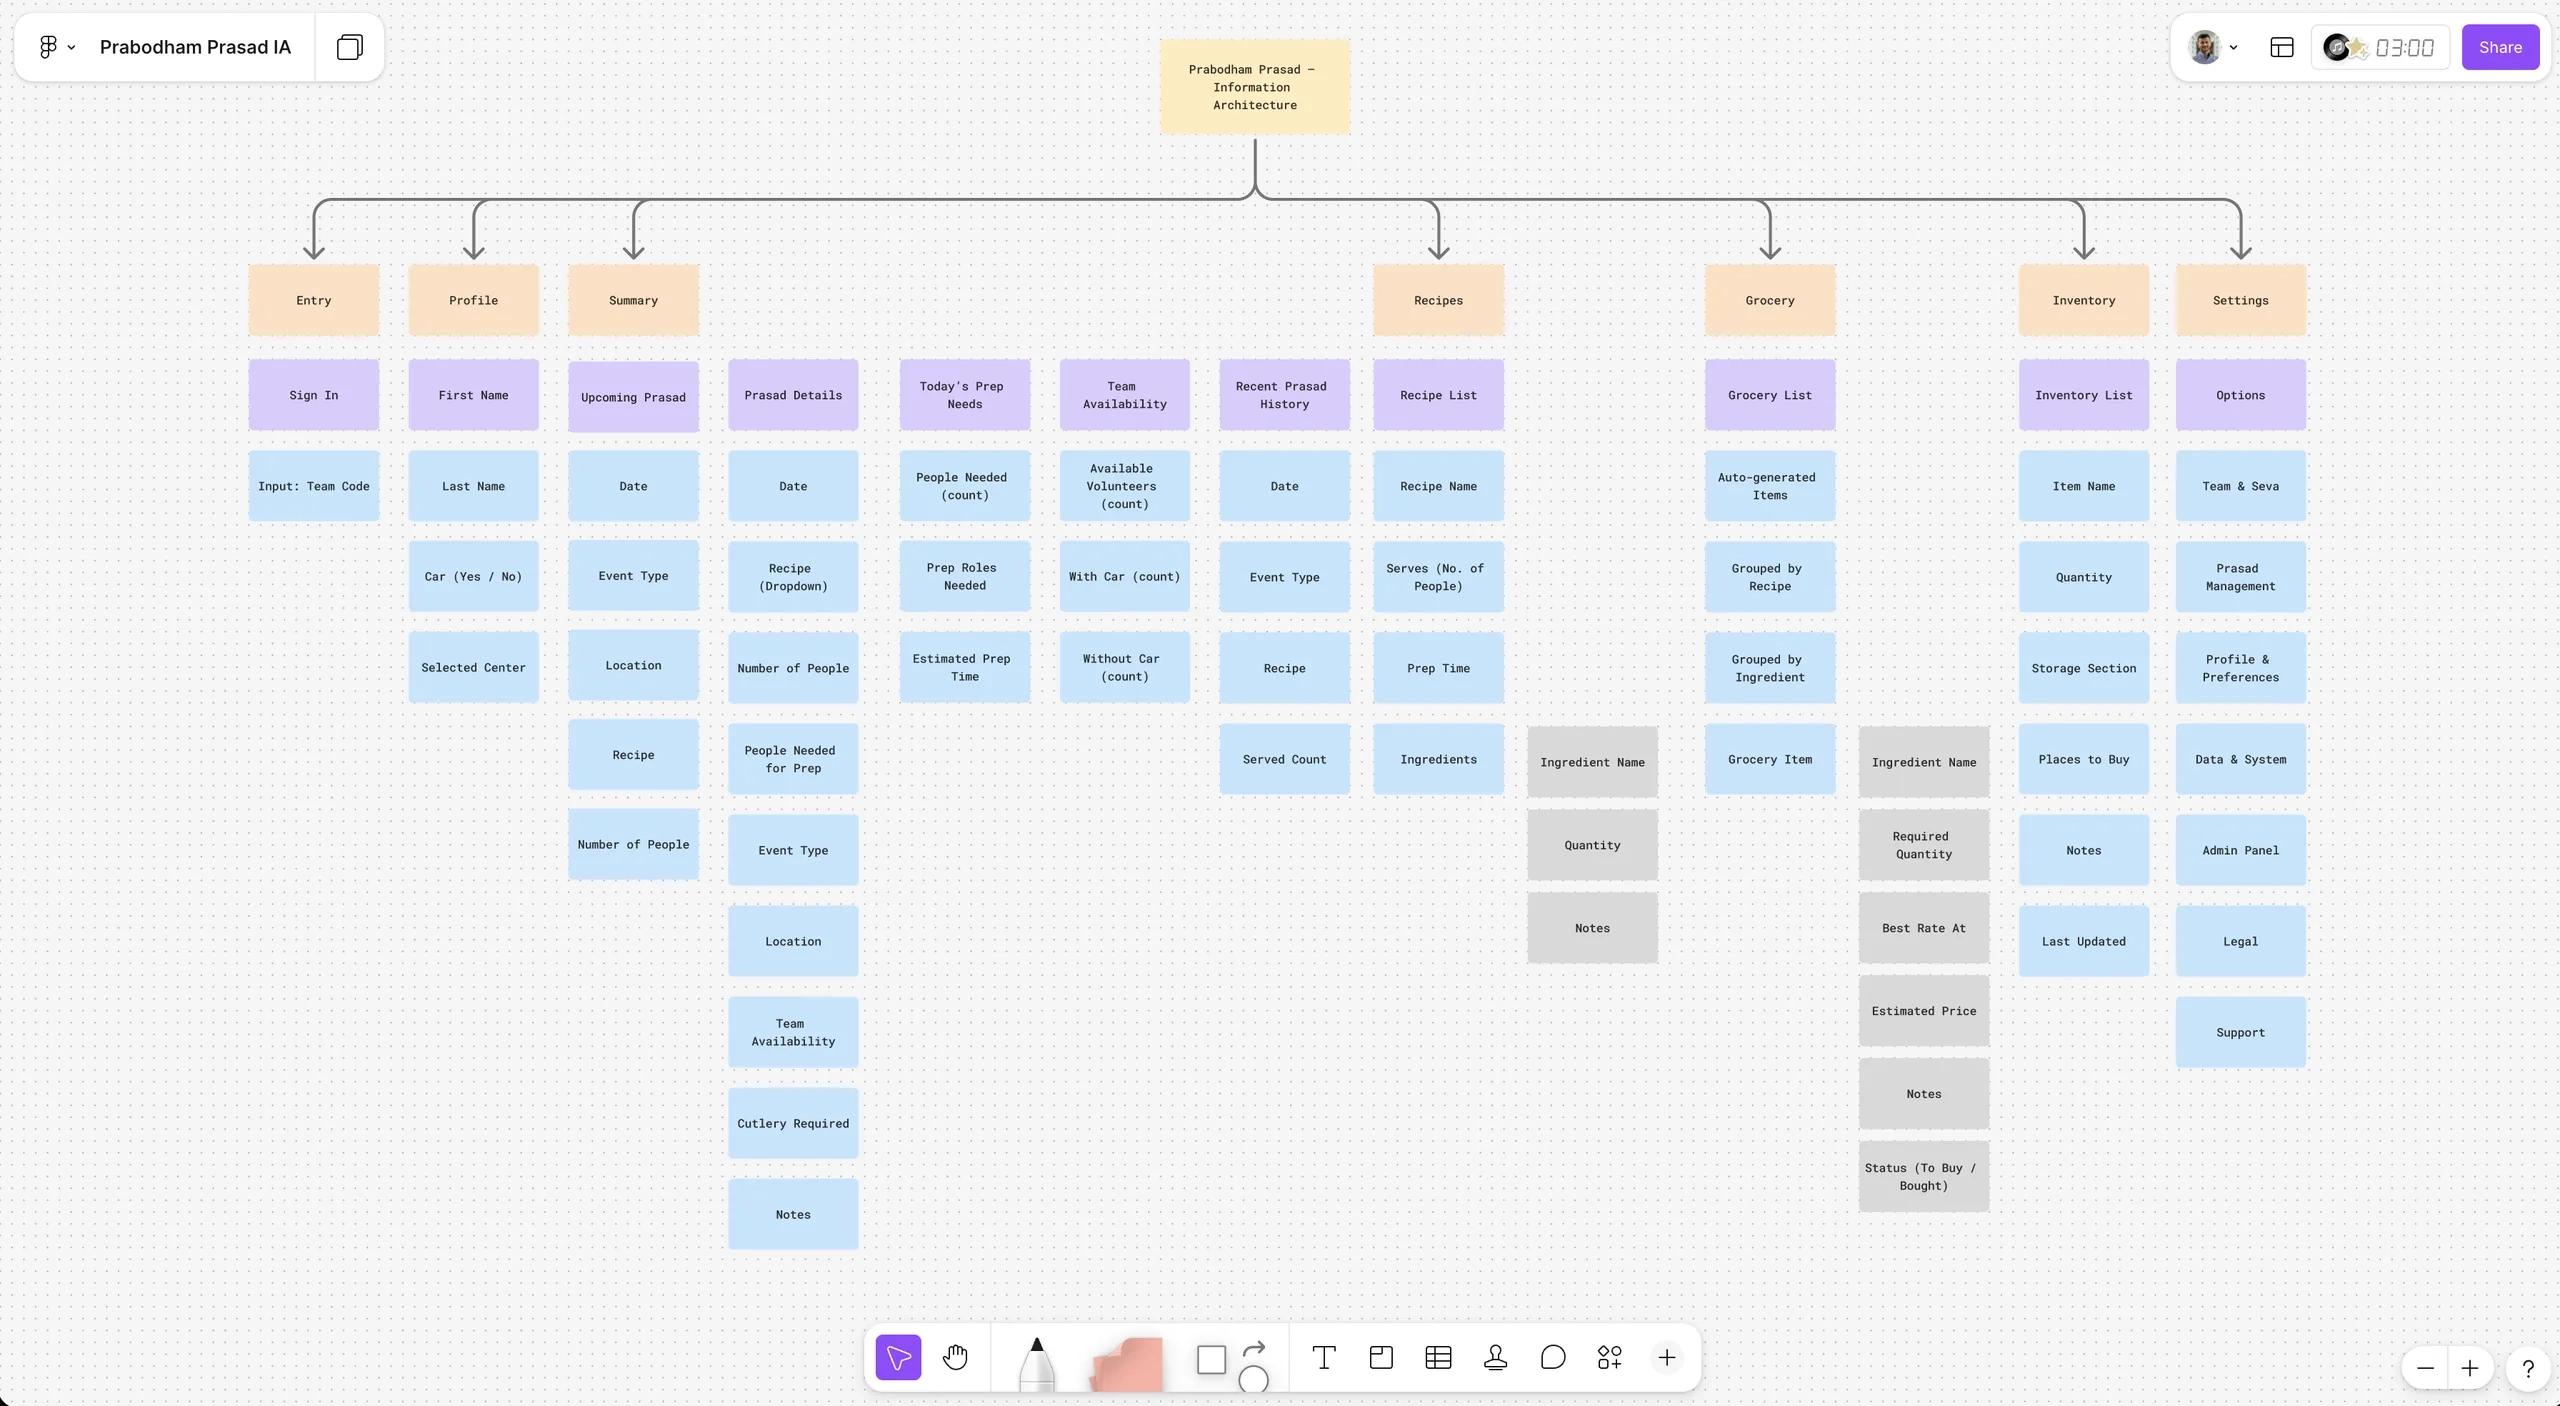The image size is (2560, 1406).
Task: Open more widgets via the shapes-plus icon
Action: click(x=1611, y=1357)
